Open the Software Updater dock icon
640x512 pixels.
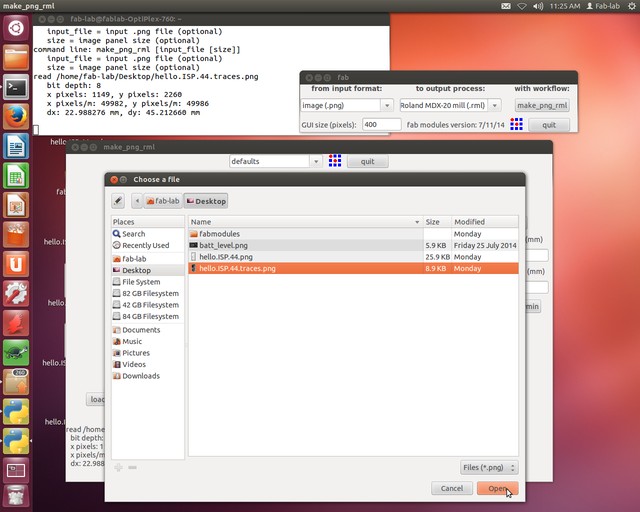[x=16, y=382]
